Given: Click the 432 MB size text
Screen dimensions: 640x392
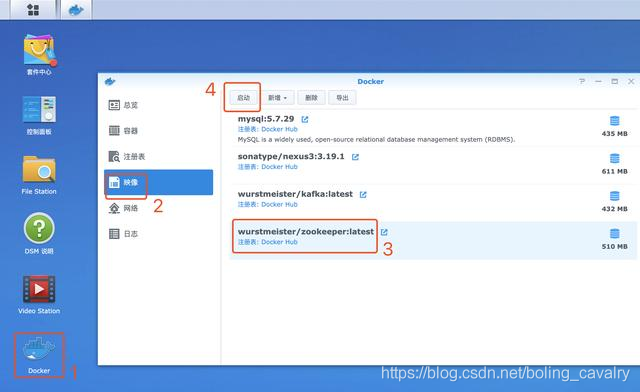Looking at the screenshot, I should click(614, 209).
